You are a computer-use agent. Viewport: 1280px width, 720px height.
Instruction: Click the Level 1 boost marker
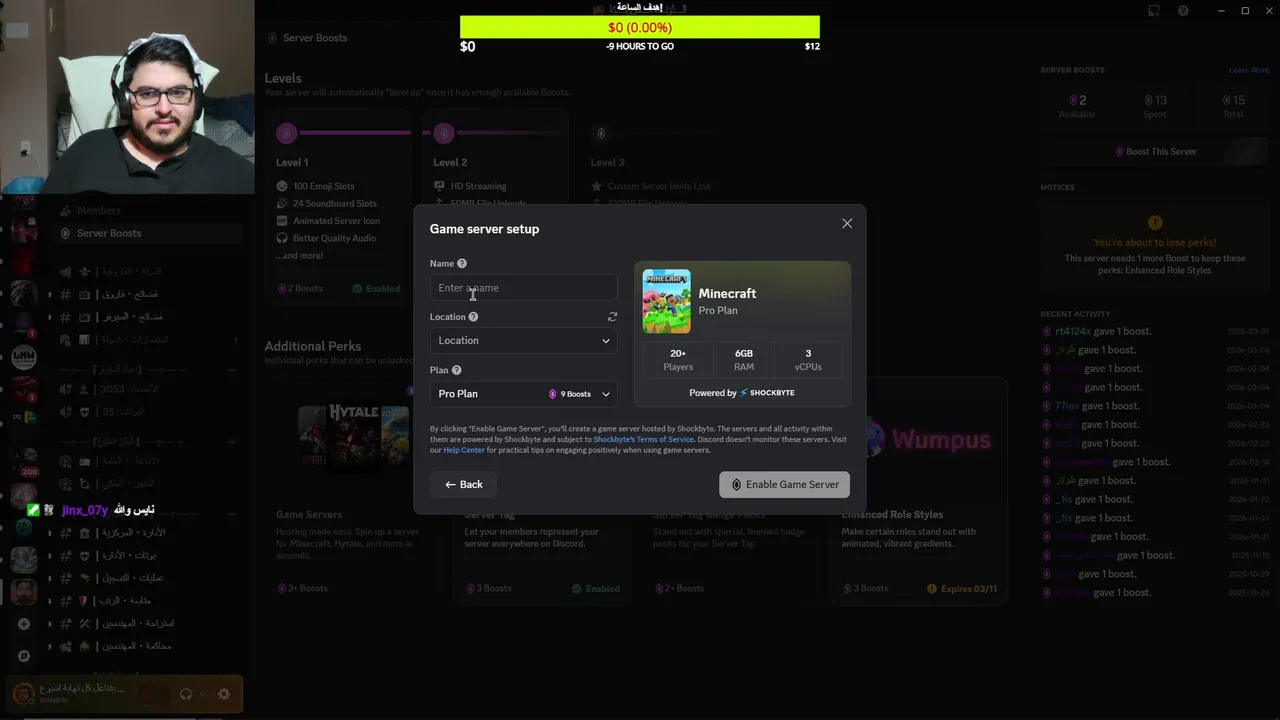click(x=287, y=133)
